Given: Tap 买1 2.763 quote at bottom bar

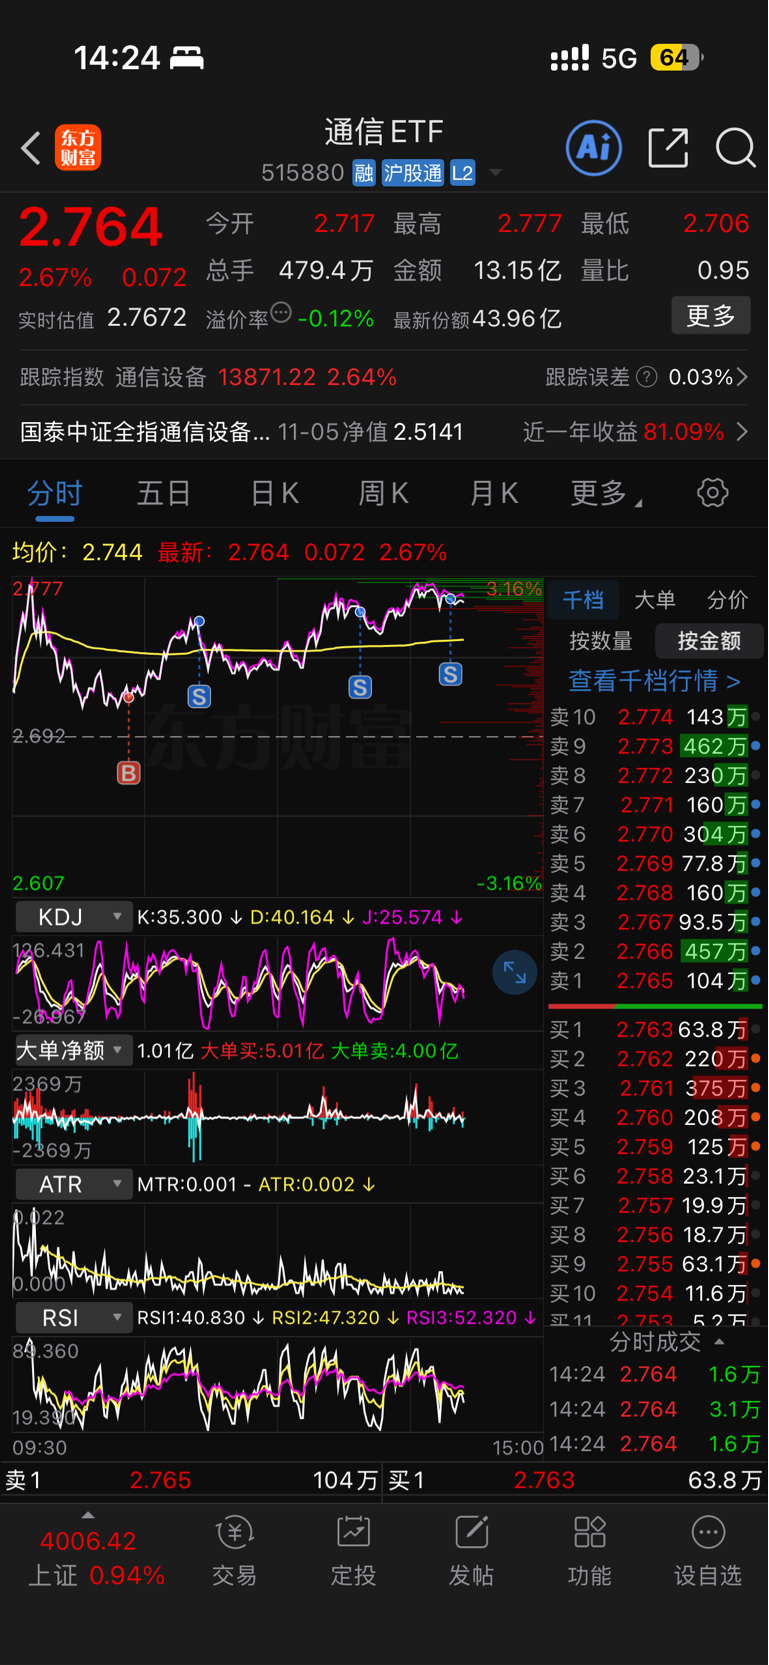Looking at the screenshot, I should pyautogui.click(x=576, y=1480).
